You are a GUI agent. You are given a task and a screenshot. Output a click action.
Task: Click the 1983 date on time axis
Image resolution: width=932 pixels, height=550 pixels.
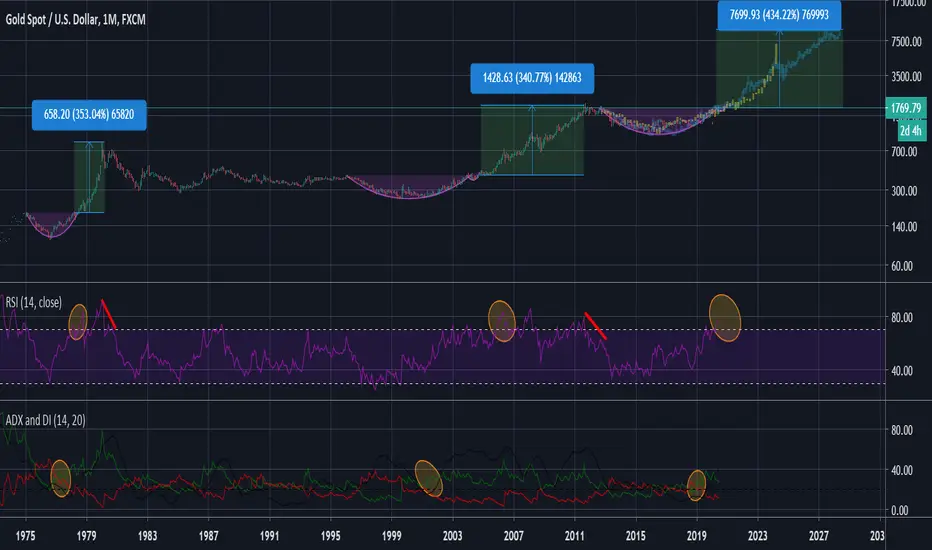147,536
